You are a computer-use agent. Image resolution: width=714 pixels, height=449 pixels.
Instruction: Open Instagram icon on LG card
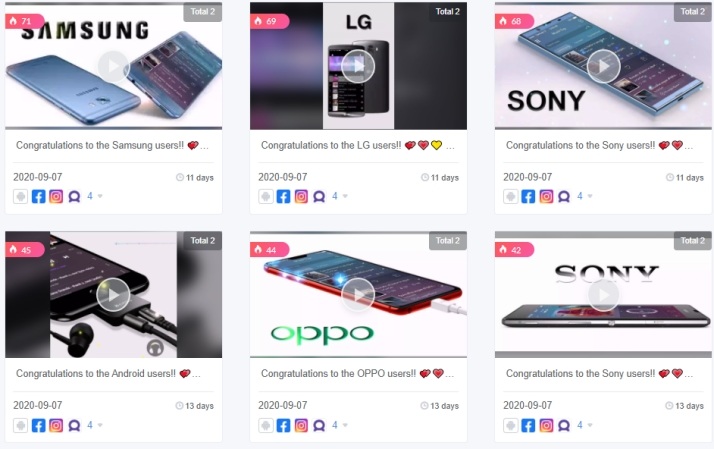(301, 197)
